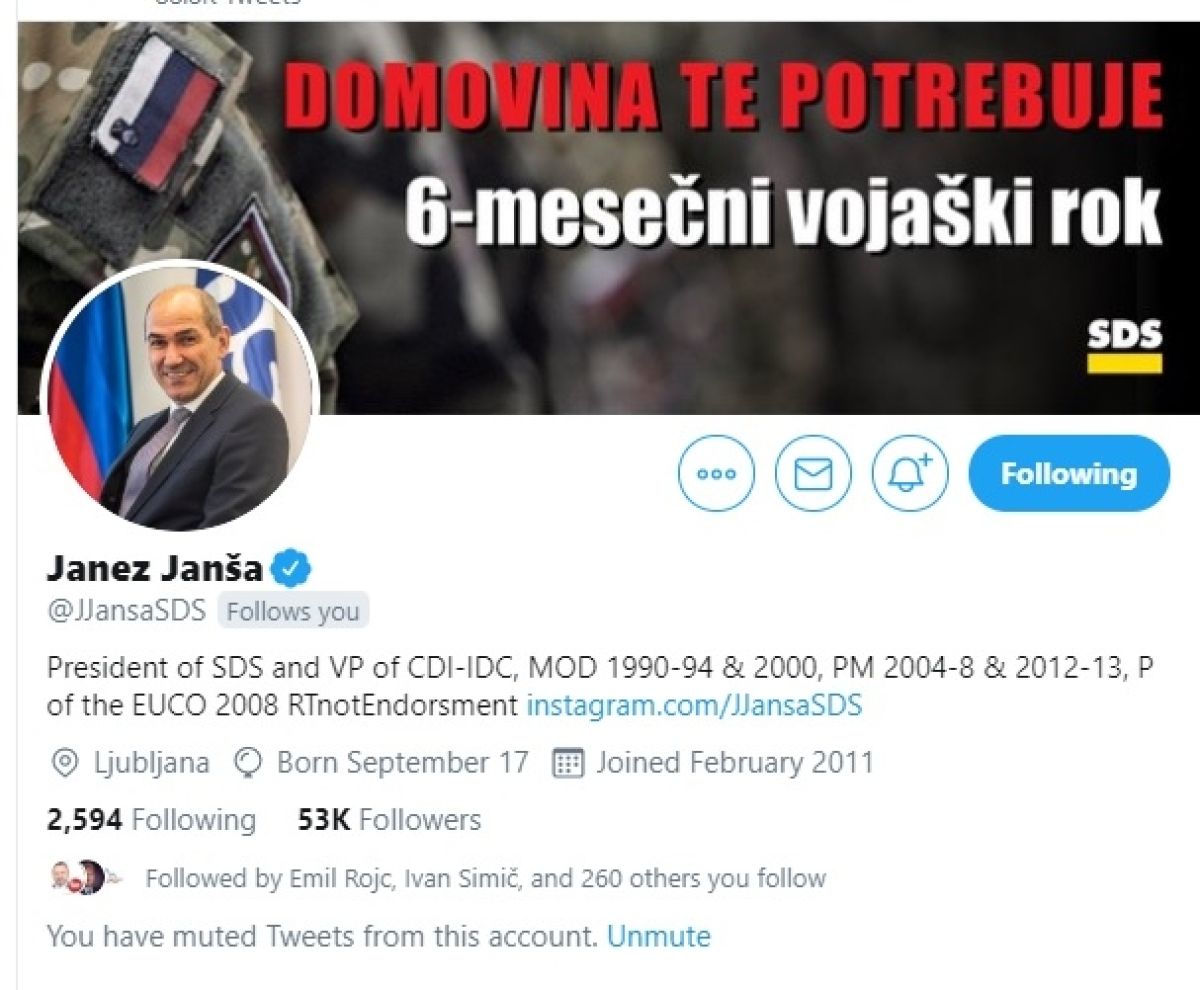The height and width of the screenshot is (990, 1200).
Task: Click the envelope message icon
Action: click(813, 473)
